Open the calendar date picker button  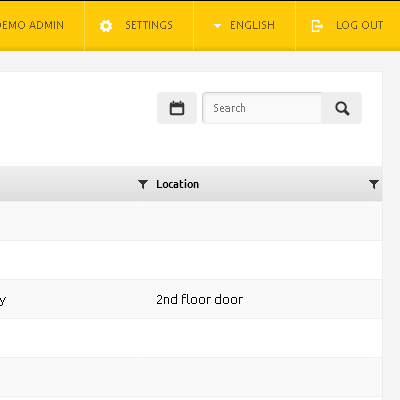(x=177, y=108)
